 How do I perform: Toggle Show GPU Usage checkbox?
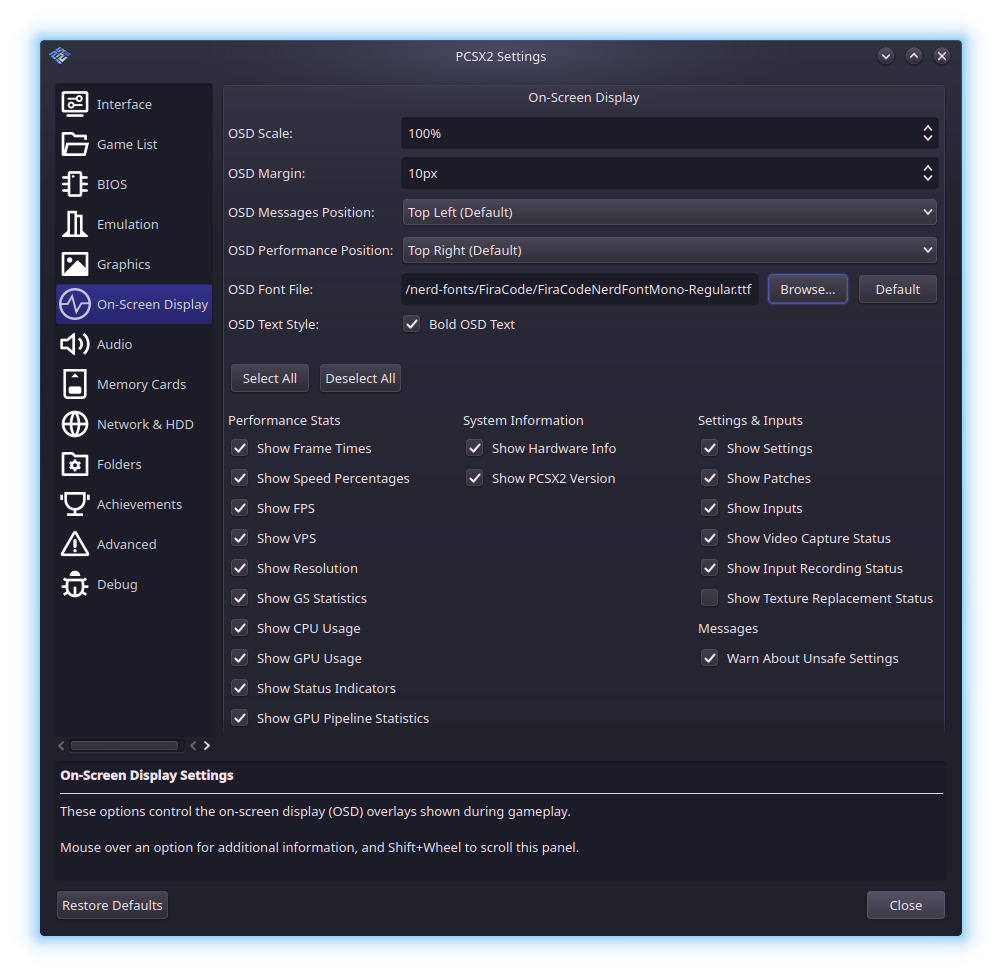(x=240, y=658)
